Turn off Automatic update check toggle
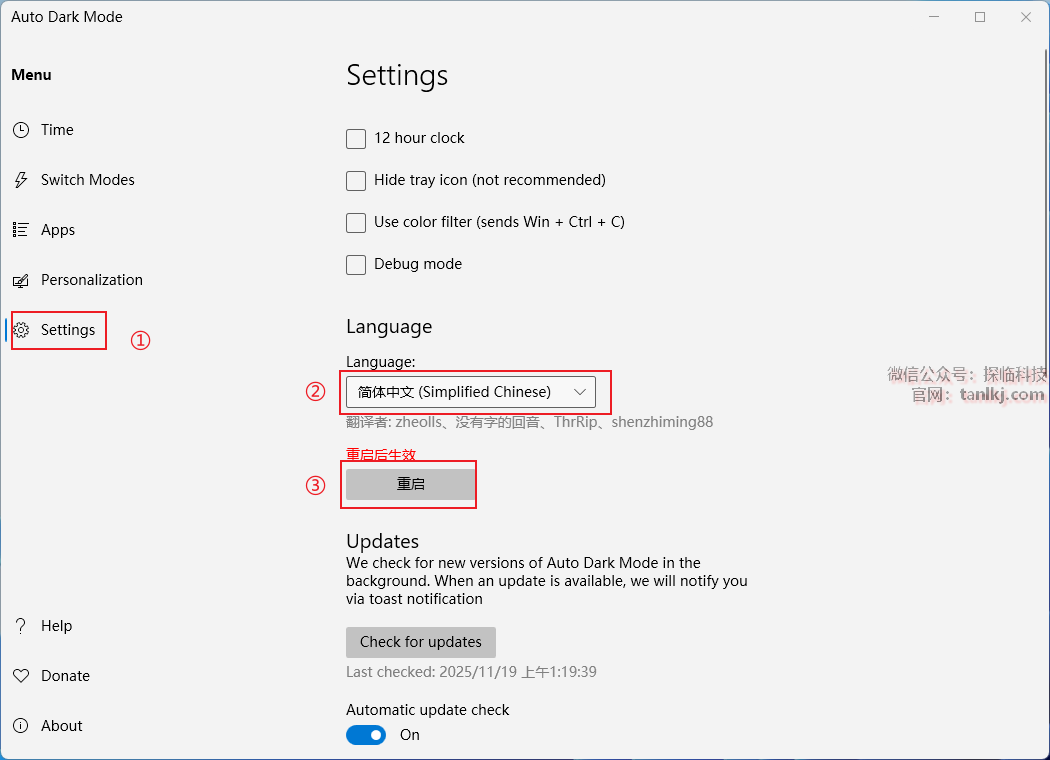 click(366, 735)
